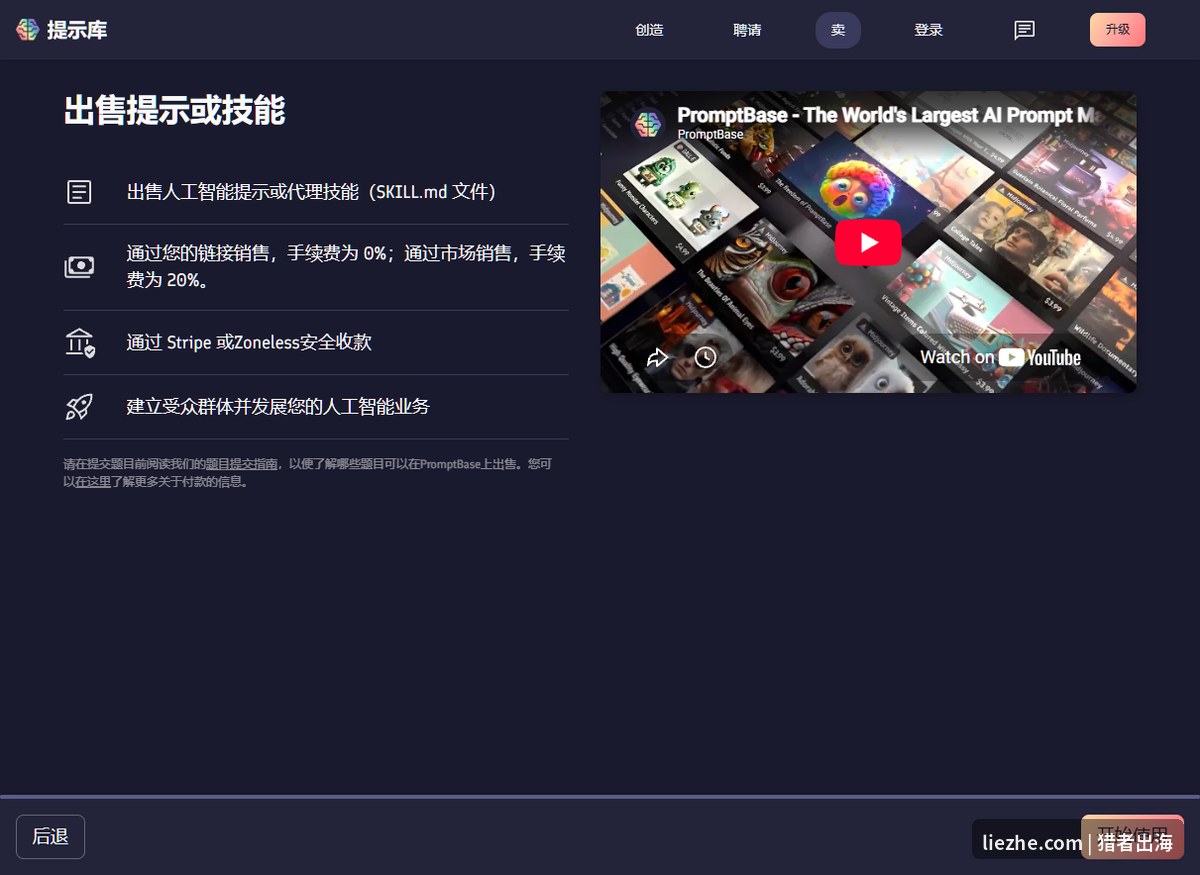The height and width of the screenshot is (875, 1200).
Task: Click the PromptBase channel avatar in video
Action: tap(649, 124)
